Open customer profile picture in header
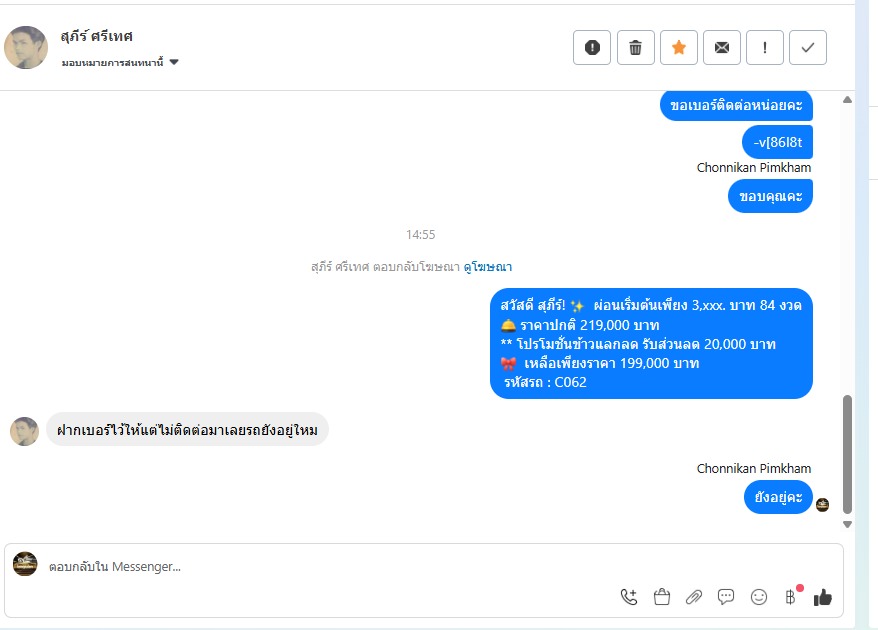The image size is (878, 630). click(x=26, y=48)
